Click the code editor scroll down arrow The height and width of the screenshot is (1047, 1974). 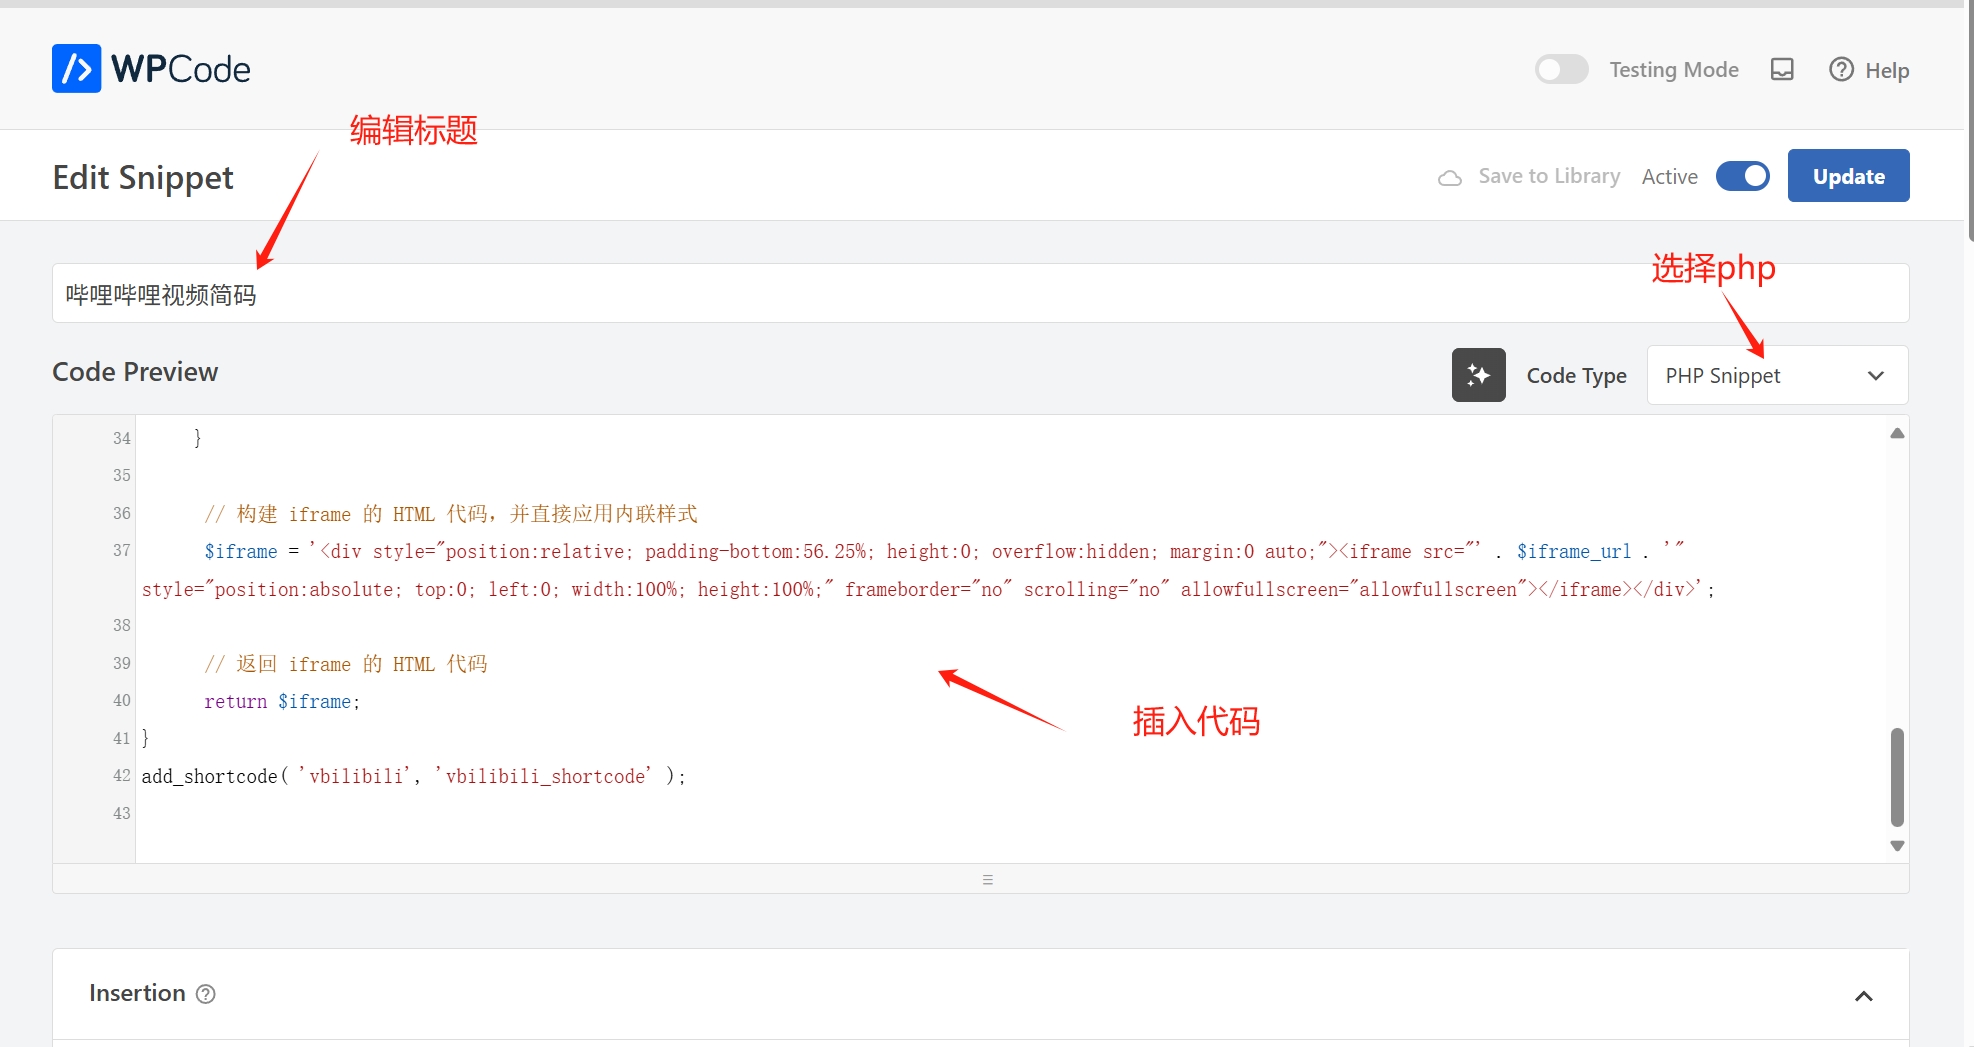(x=1897, y=846)
